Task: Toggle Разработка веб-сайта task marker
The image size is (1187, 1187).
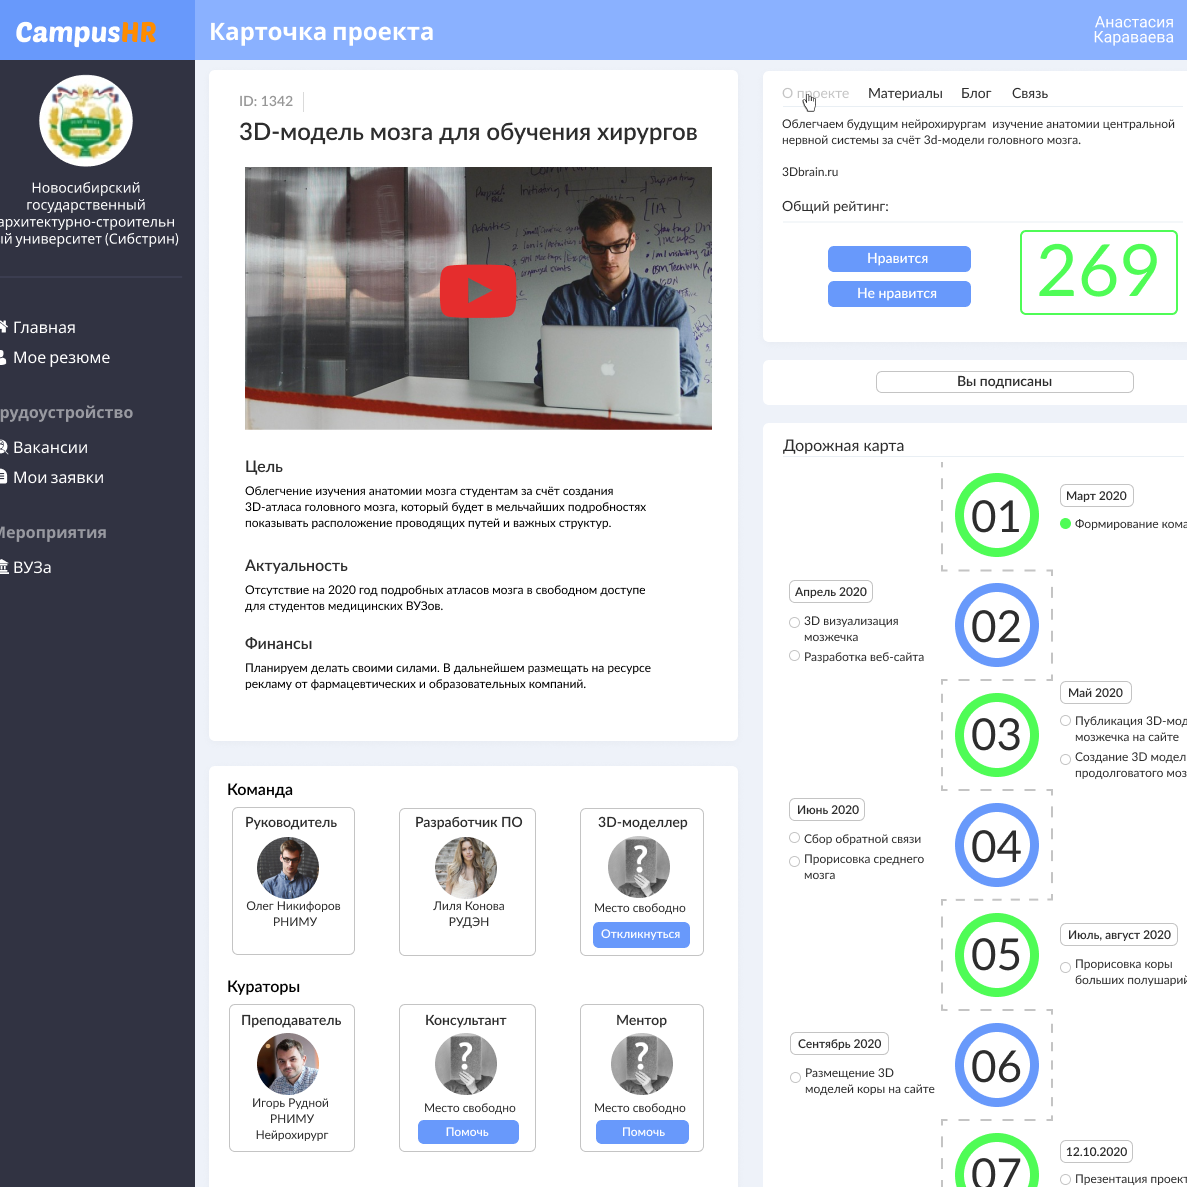Action: [794, 656]
